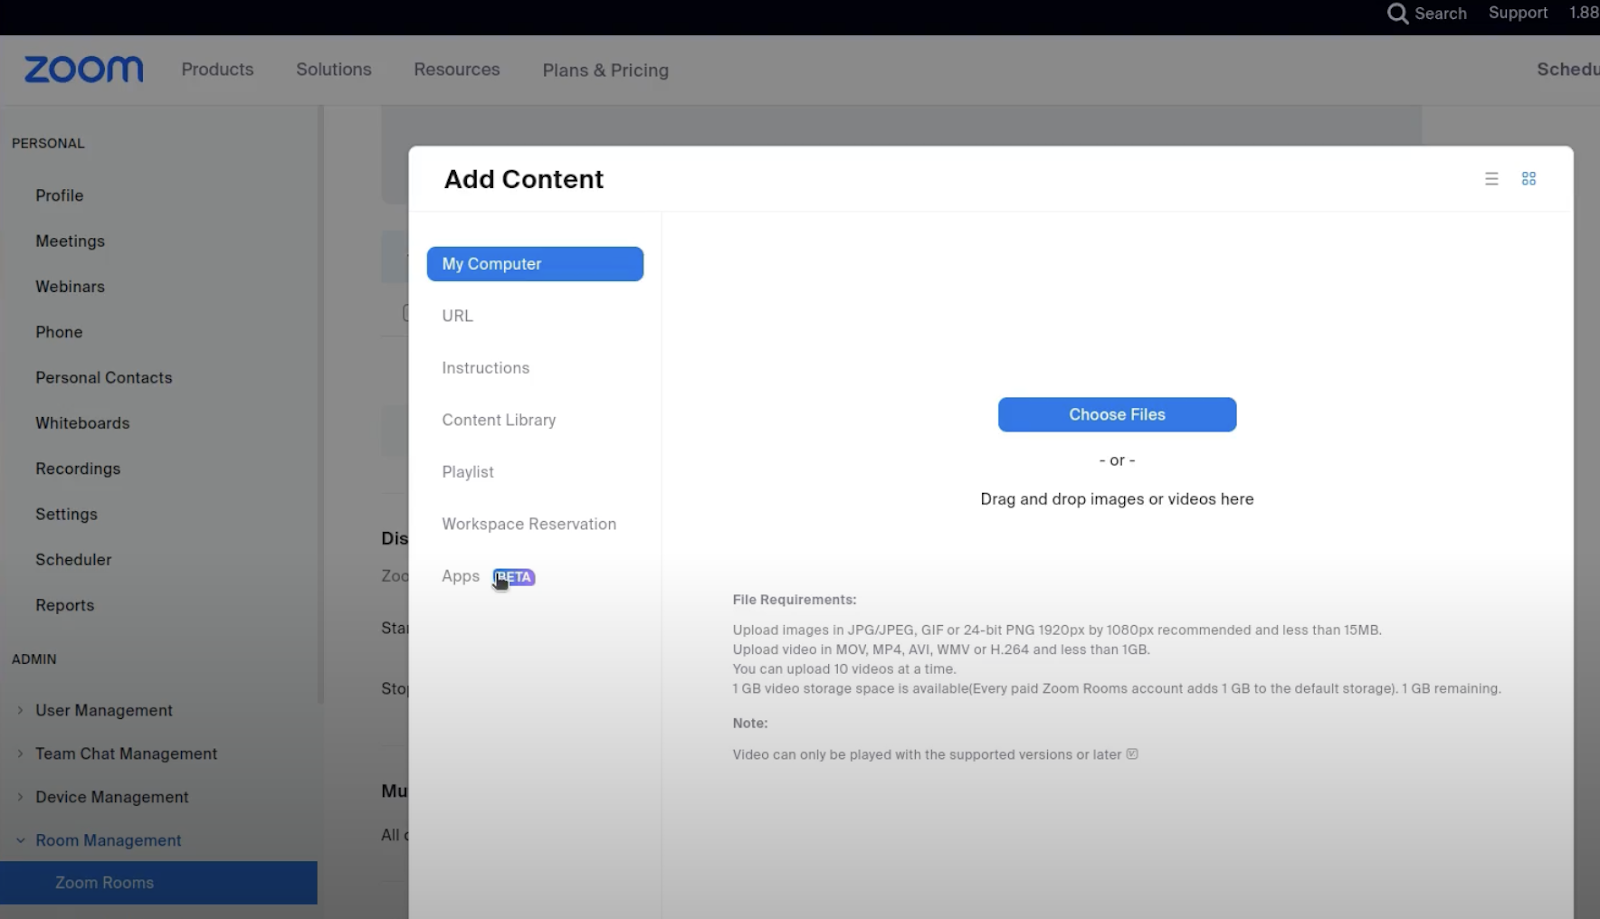Open the Products menu
The height and width of the screenshot is (919, 1600).
click(x=217, y=69)
